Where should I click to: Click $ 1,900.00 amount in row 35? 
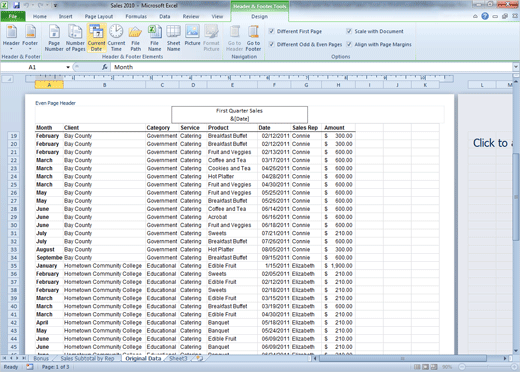[338, 266]
